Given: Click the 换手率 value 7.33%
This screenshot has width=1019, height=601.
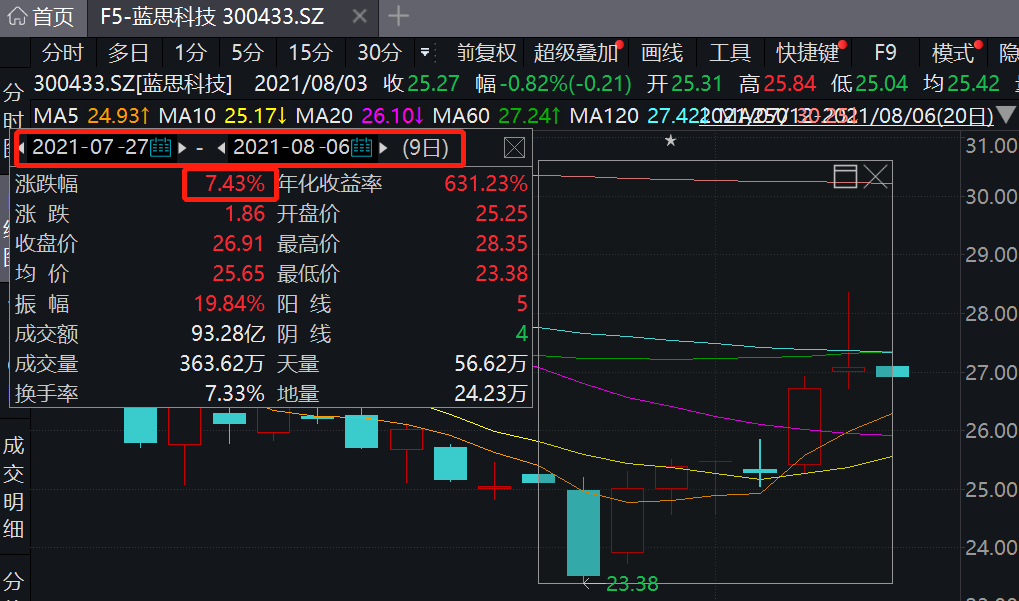Looking at the screenshot, I should click(235, 394).
